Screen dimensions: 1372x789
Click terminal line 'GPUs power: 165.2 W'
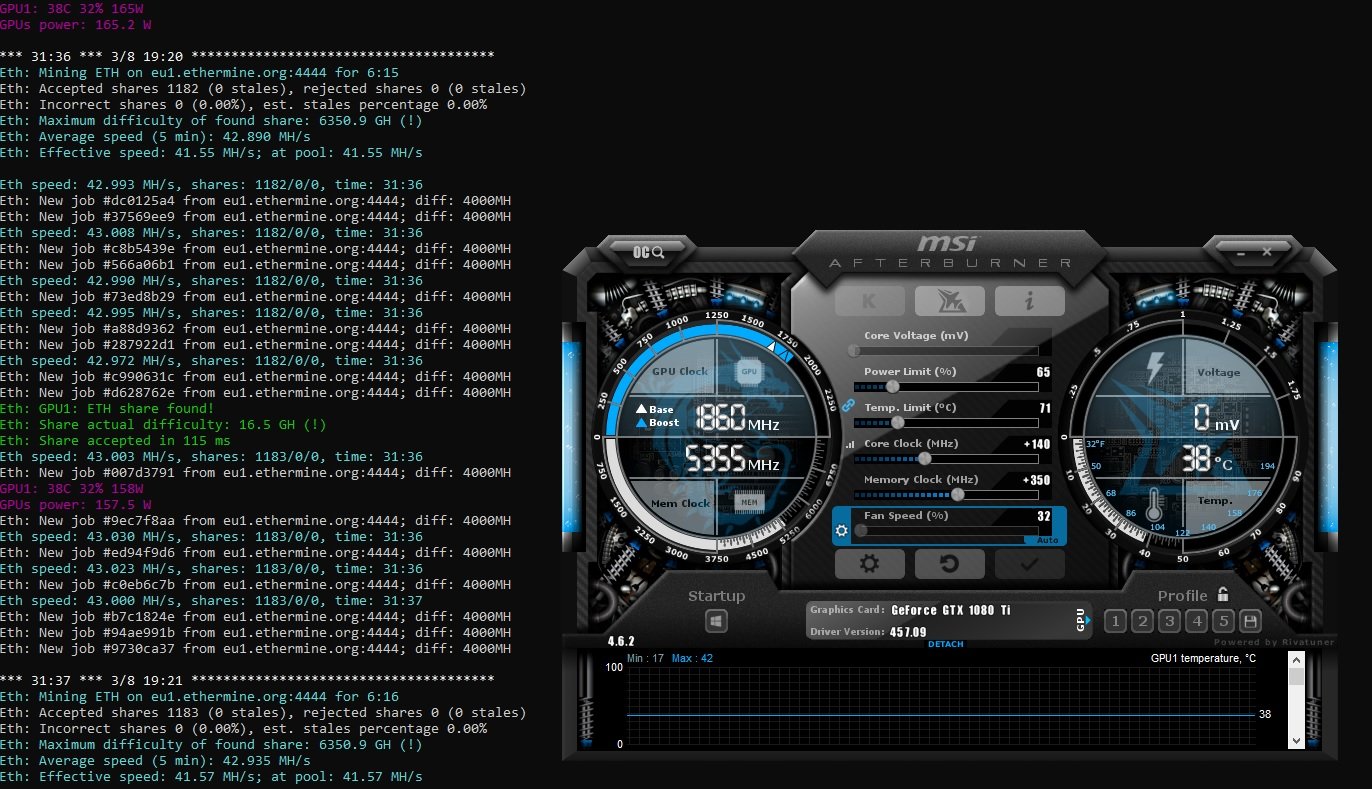pos(75,24)
